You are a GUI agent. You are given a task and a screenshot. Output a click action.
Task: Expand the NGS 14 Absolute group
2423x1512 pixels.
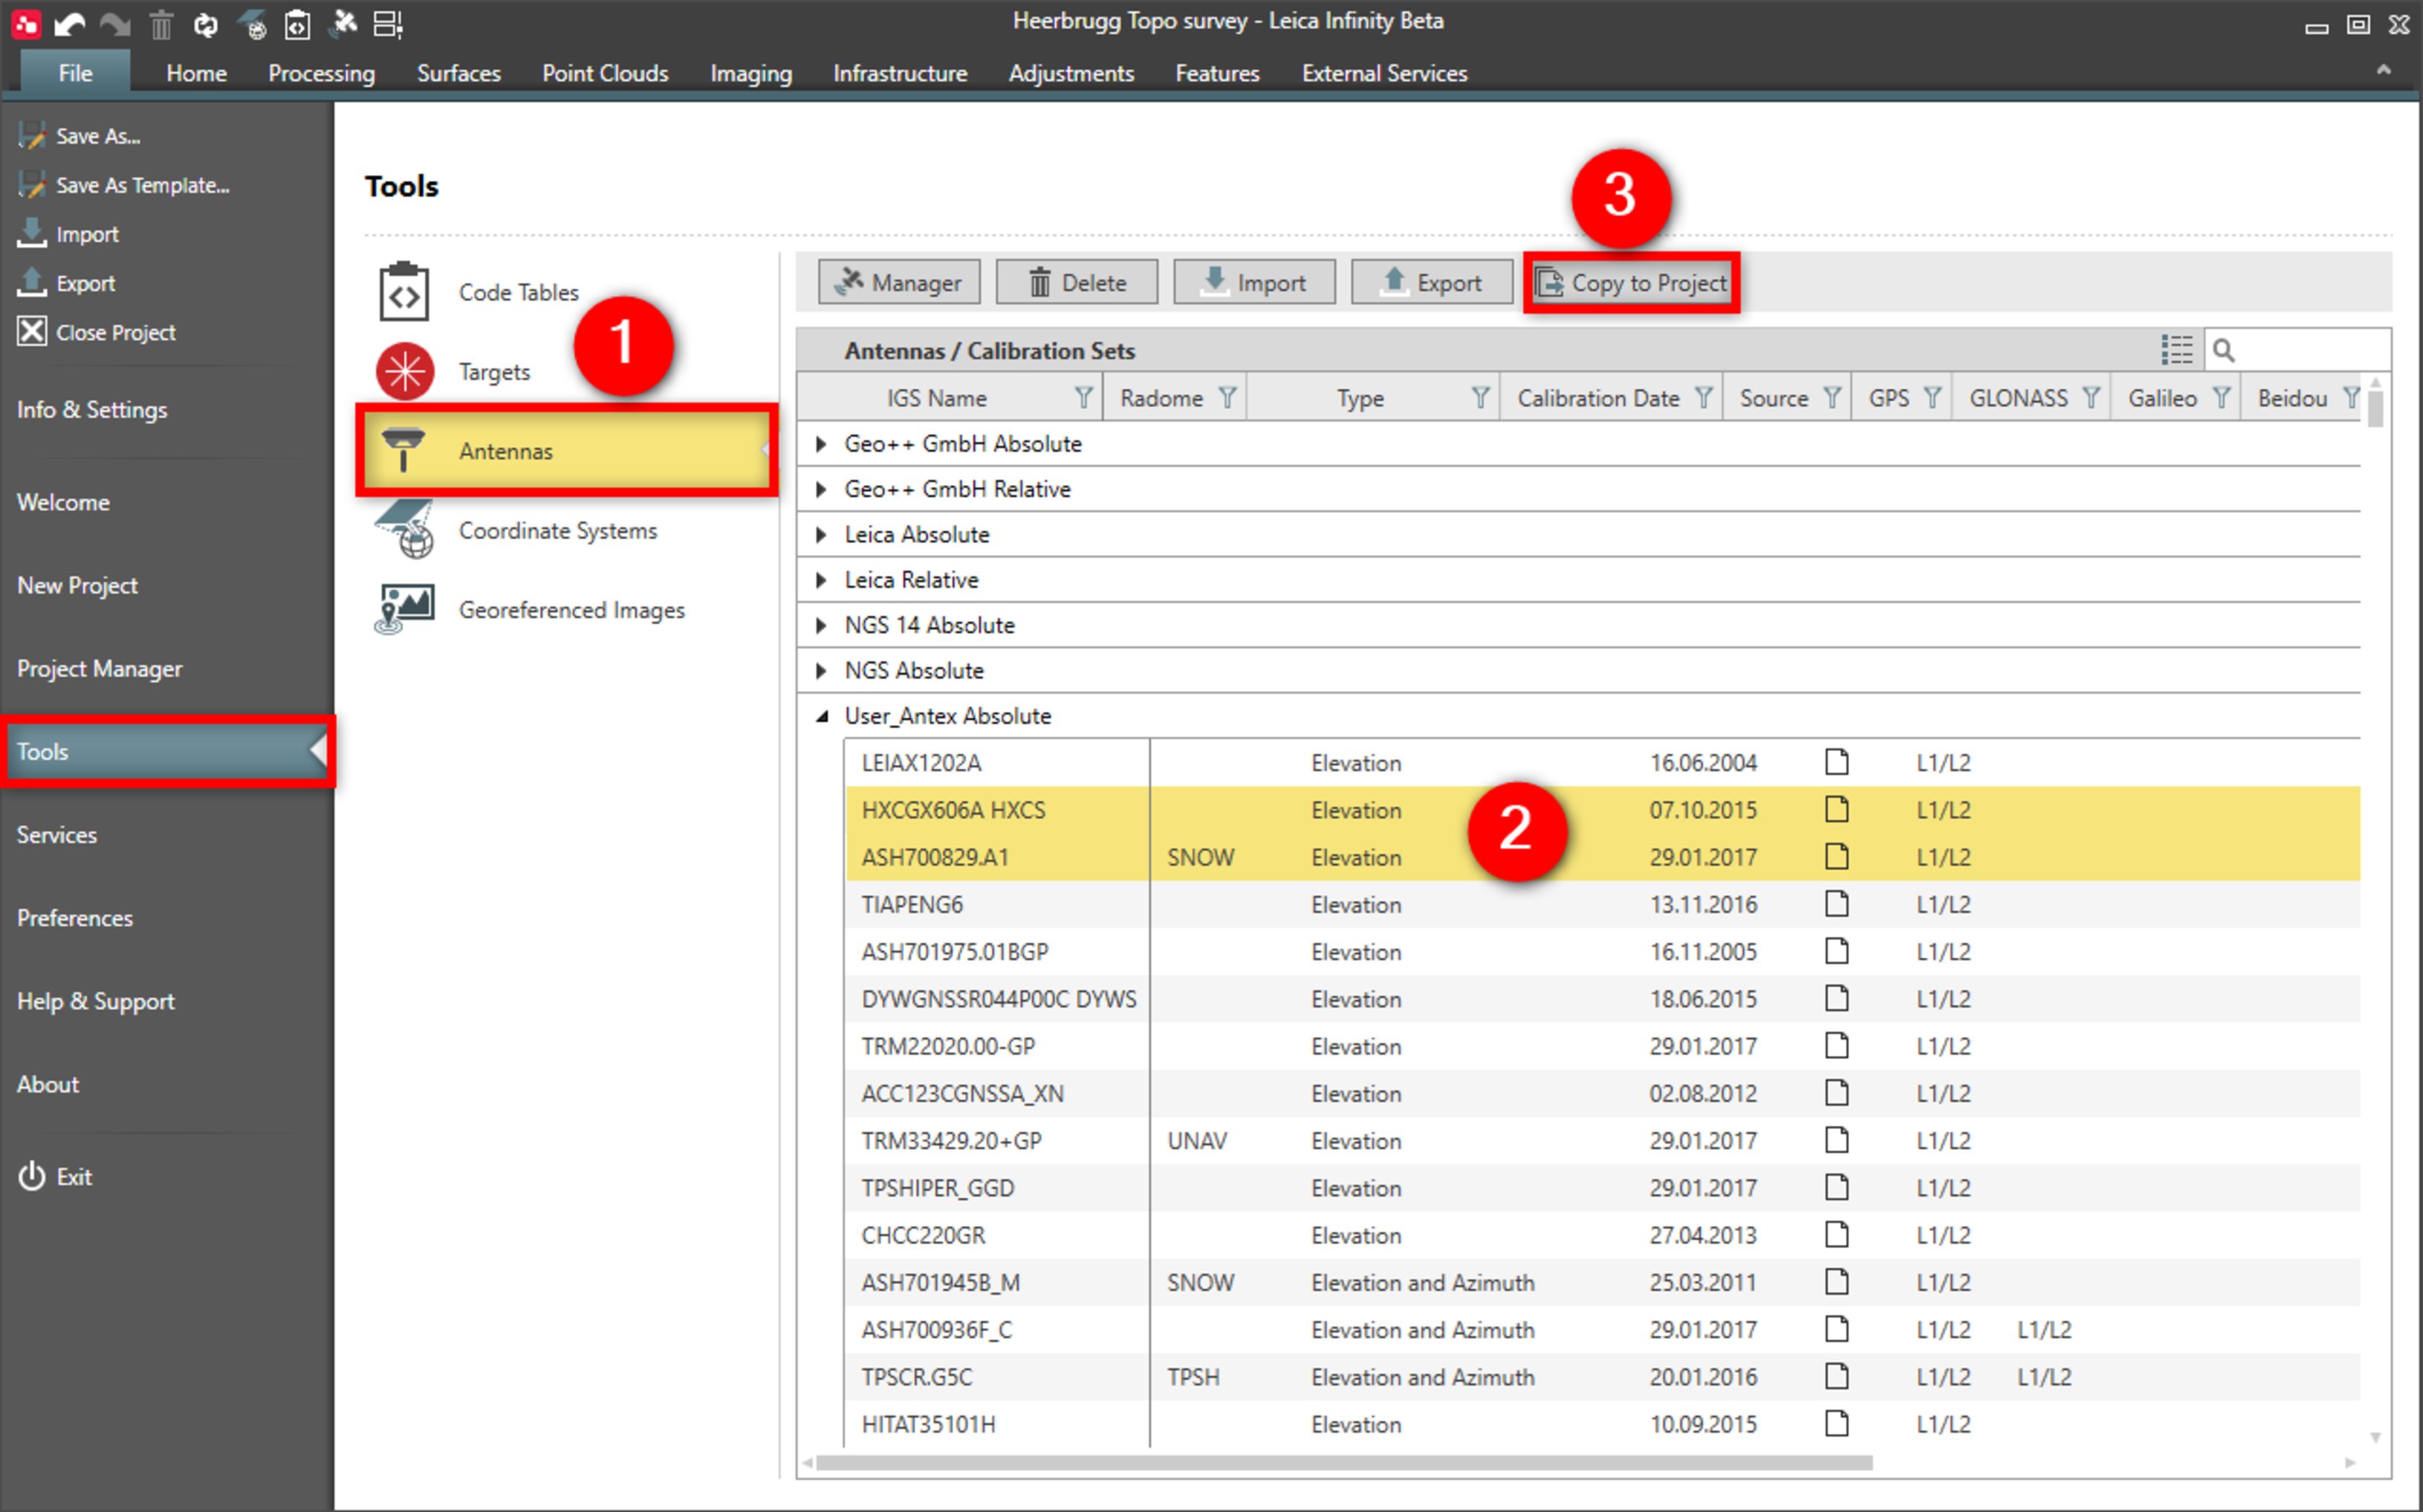[x=821, y=625]
